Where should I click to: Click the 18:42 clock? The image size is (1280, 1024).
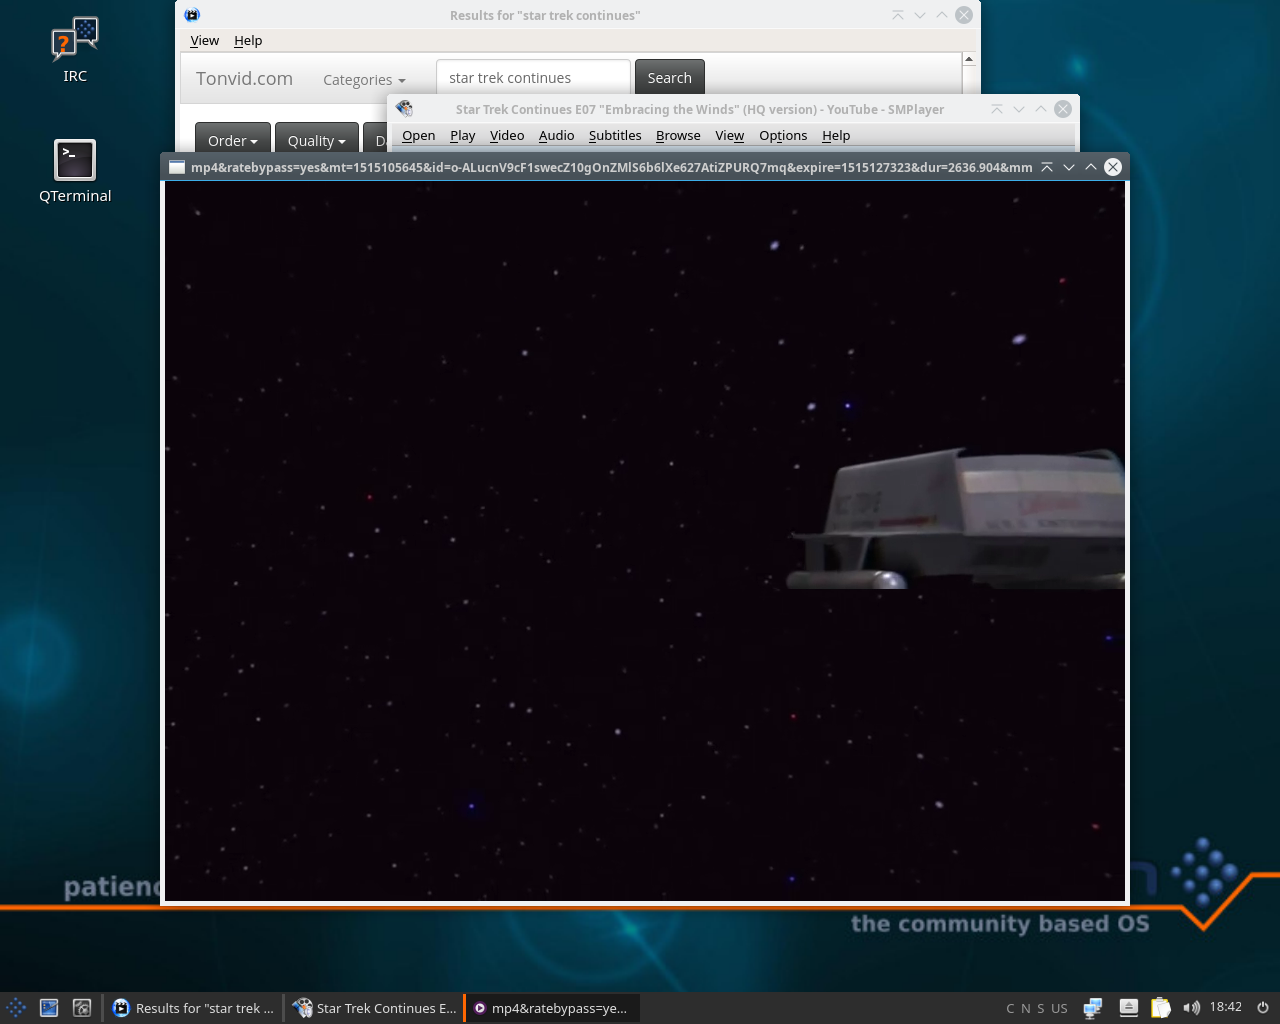pyautogui.click(x=1226, y=1007)
